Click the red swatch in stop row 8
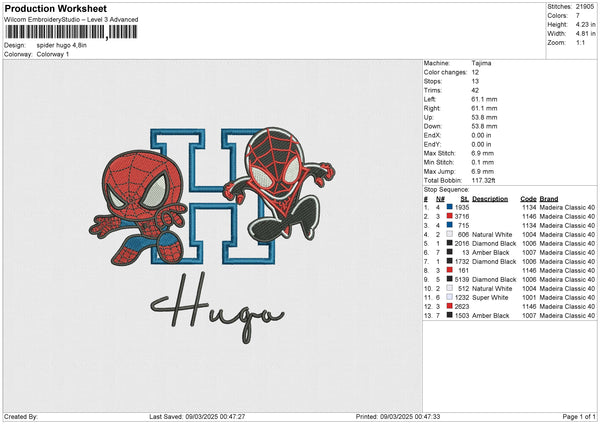 (450, 270)
